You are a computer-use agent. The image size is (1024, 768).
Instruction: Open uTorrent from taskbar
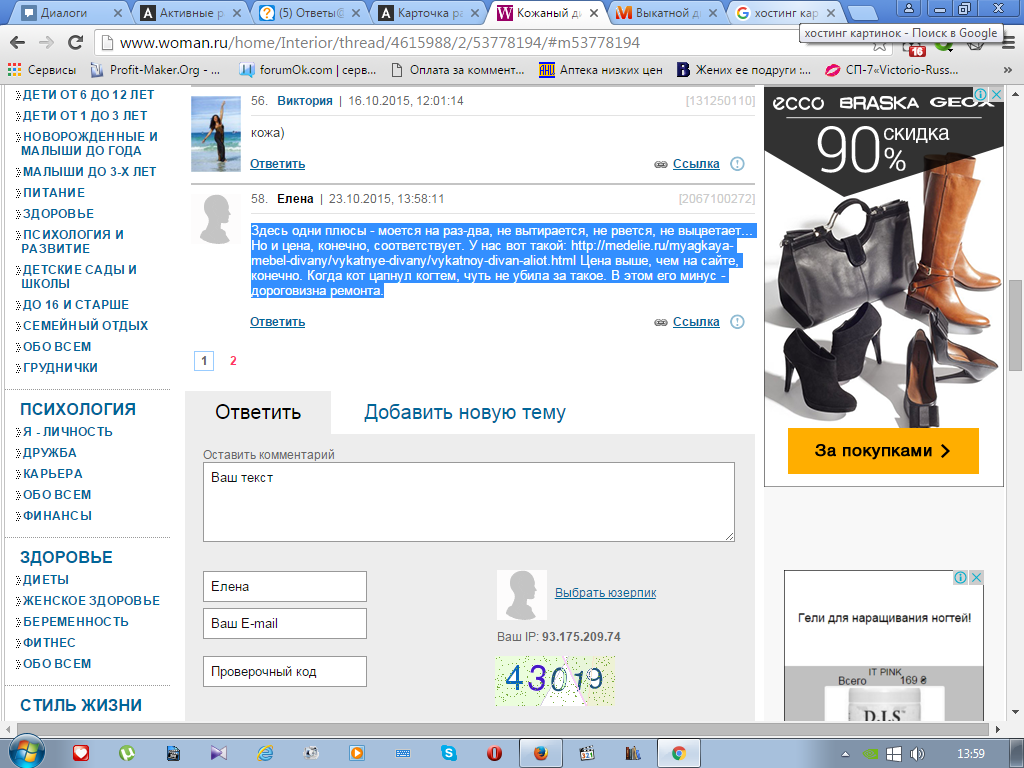tap(127, 754)
